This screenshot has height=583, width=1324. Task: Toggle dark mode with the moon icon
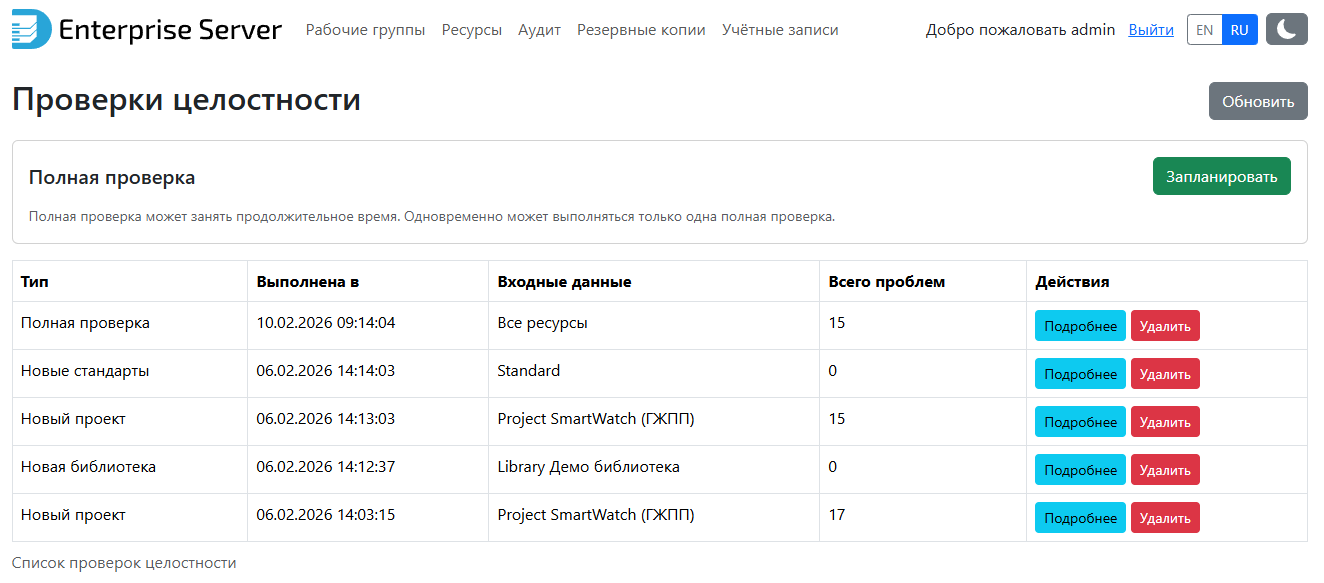click(x=1286, y=30)
